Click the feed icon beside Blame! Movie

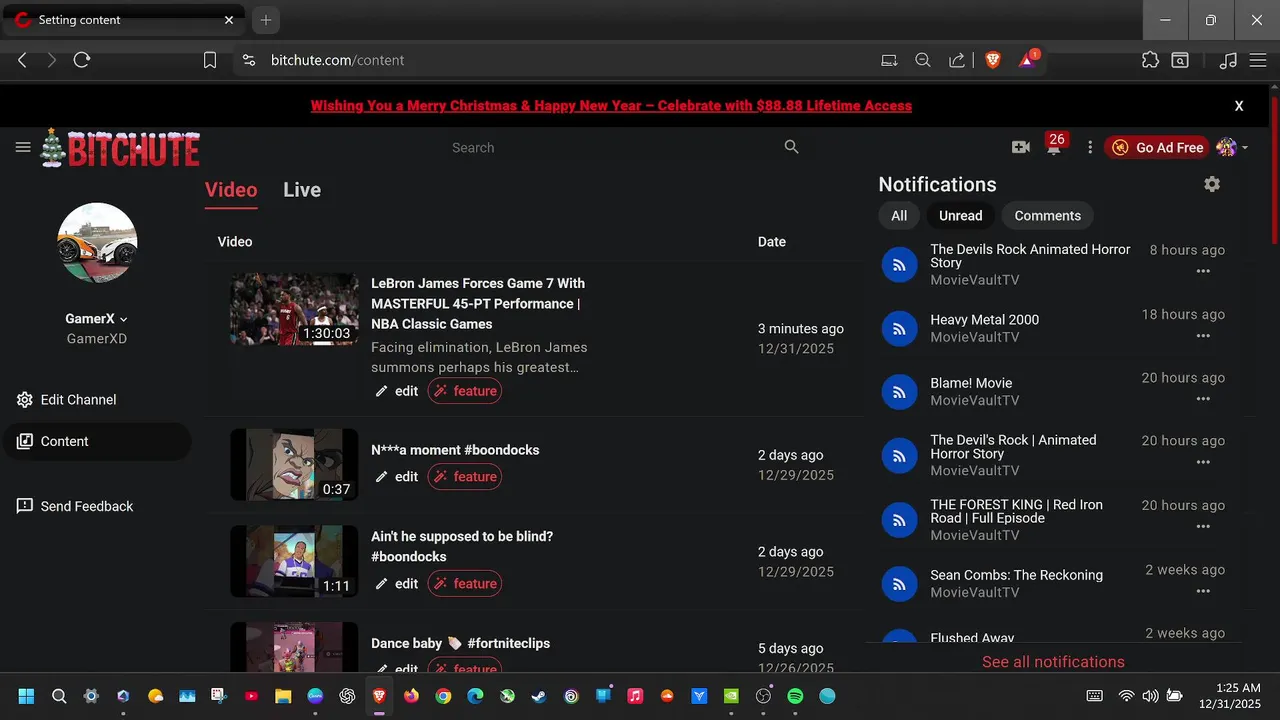[899, 392]
